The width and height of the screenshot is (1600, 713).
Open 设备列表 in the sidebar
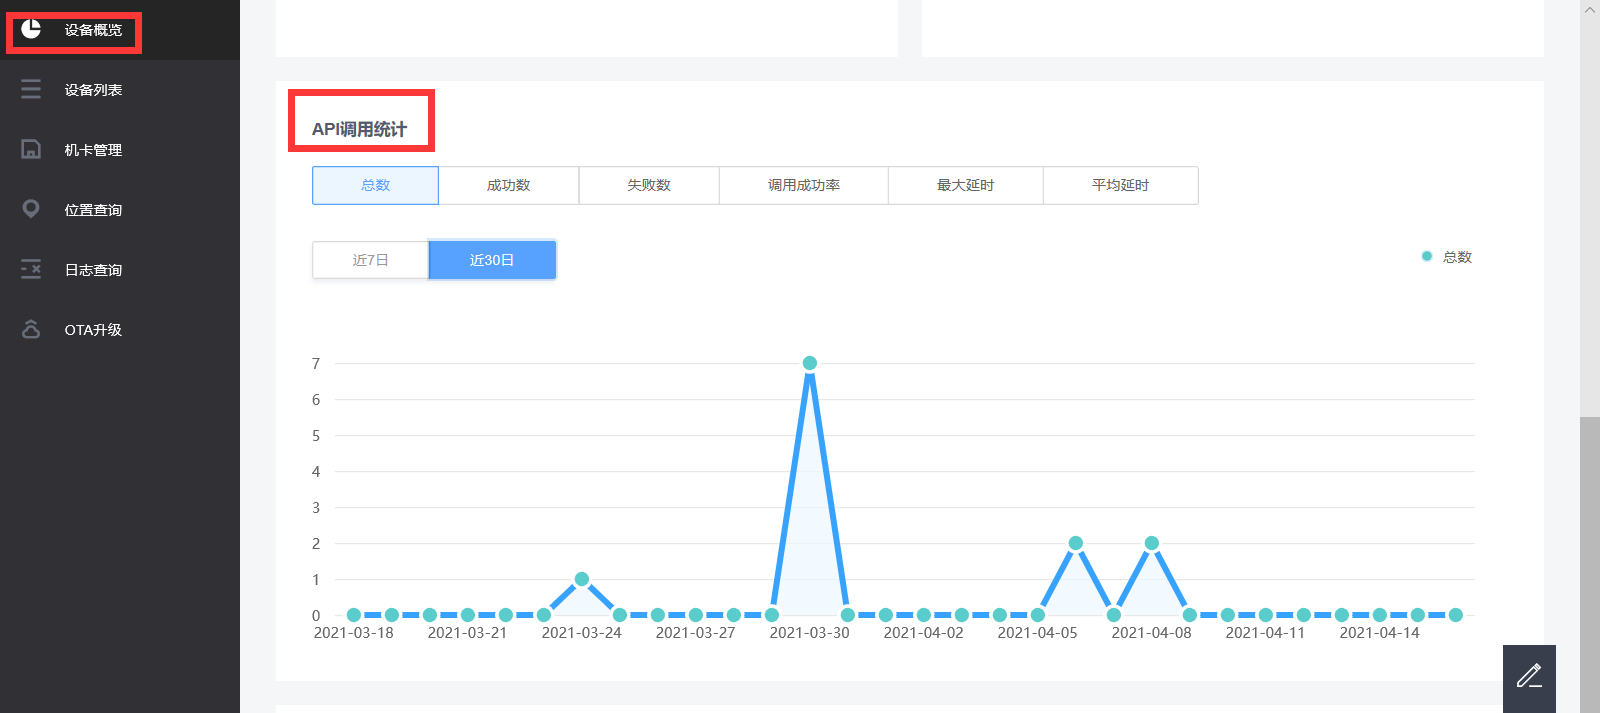pos(120,90)
